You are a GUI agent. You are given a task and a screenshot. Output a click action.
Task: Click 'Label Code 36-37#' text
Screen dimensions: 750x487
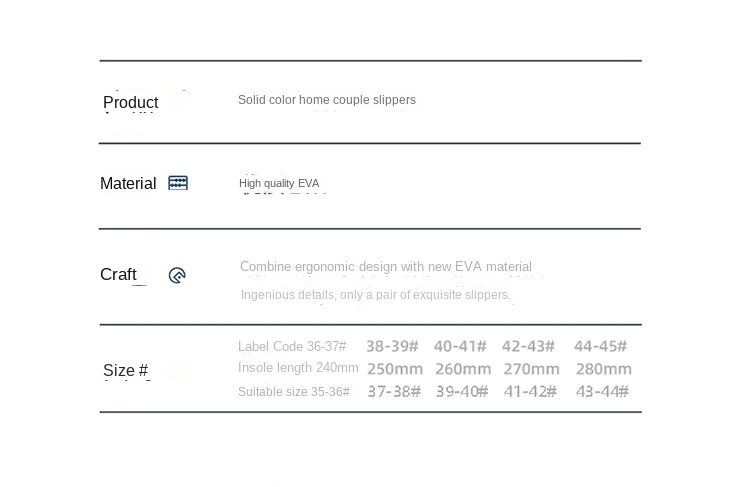pyautogui.click(x=292, y=346)
